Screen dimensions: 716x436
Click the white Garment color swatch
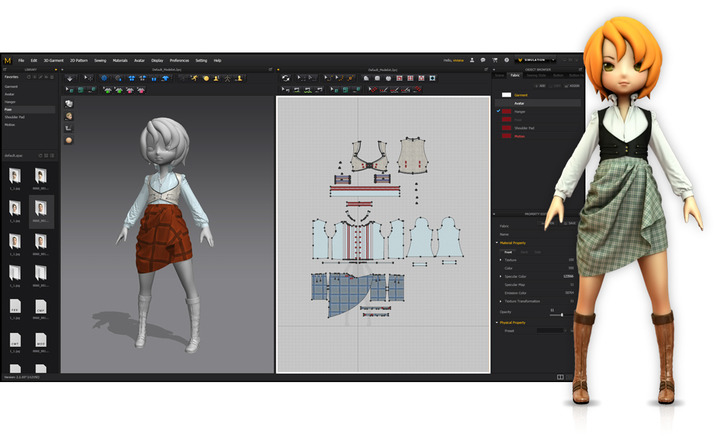click(x=506, y=94)
